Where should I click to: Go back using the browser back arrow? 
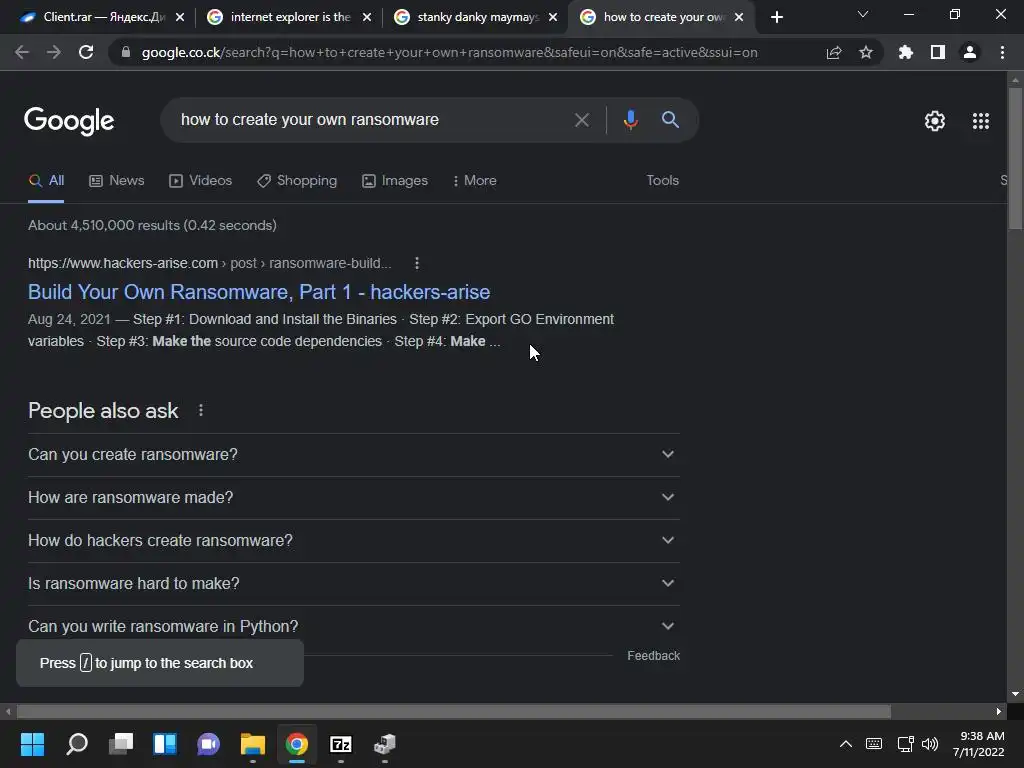[22, 52]
